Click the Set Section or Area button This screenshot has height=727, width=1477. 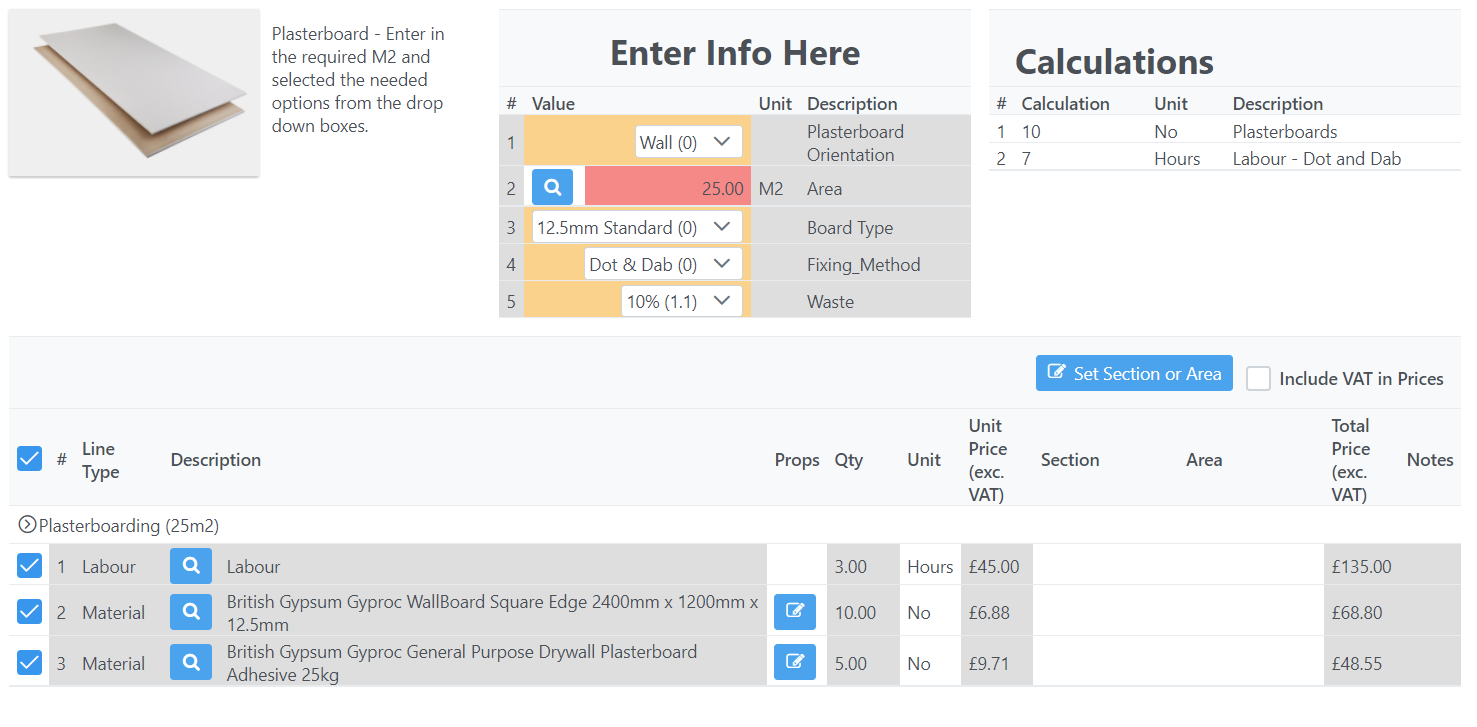[x=1134, y=373]
